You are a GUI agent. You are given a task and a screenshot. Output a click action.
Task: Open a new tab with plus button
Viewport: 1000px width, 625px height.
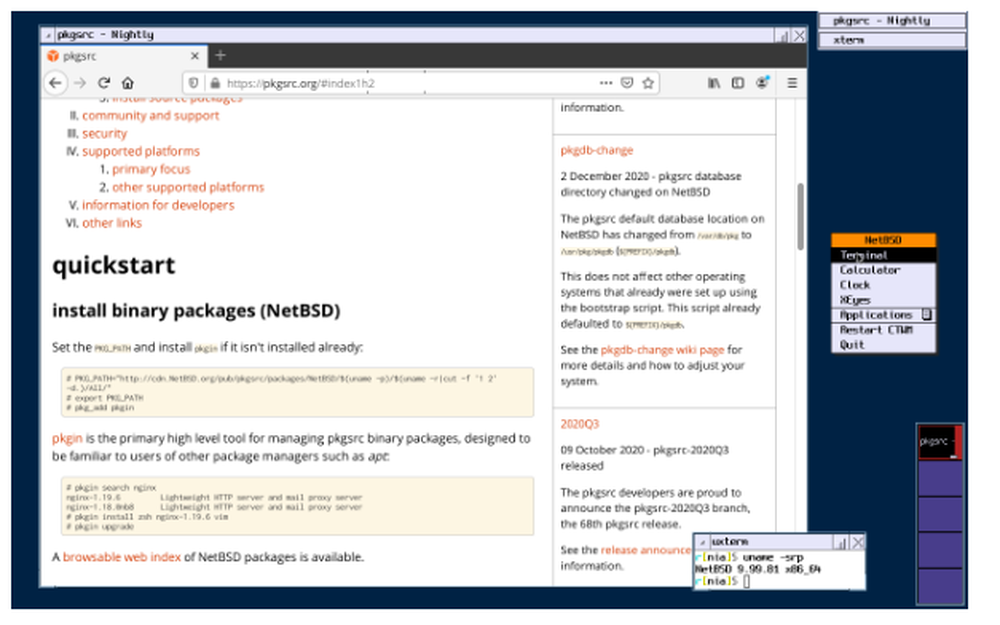click(x=220, y=56)
